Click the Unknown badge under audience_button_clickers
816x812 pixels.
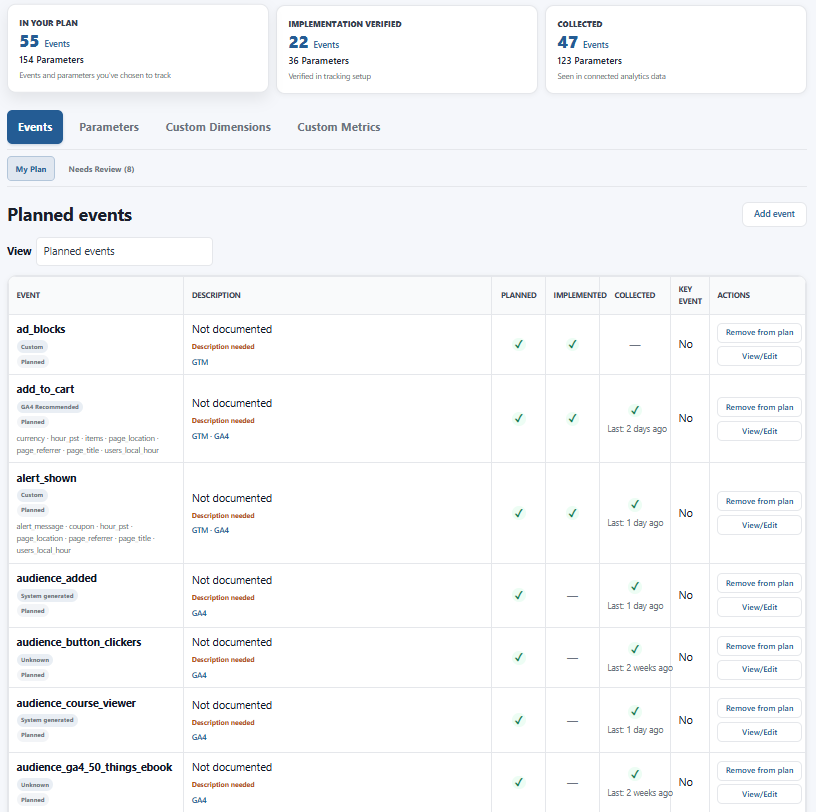(x=35, y=660)
